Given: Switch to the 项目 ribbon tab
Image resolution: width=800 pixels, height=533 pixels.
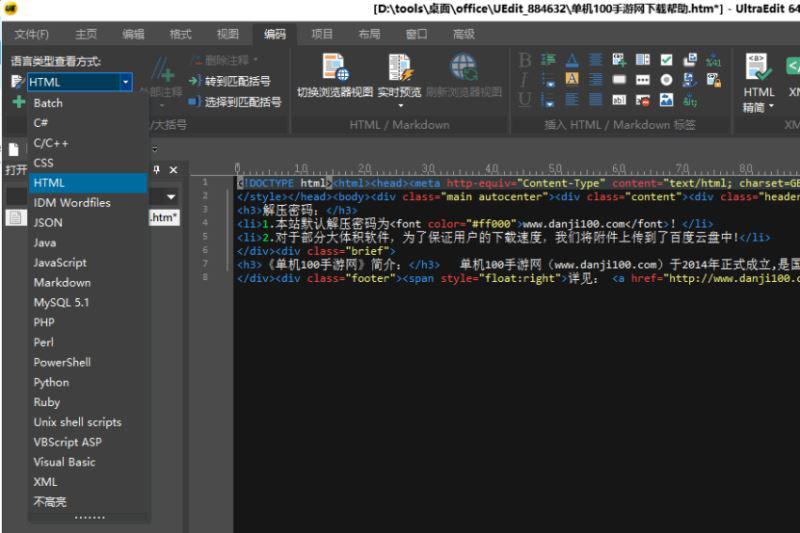Looking at the screenshot, I should pos(322,34).
